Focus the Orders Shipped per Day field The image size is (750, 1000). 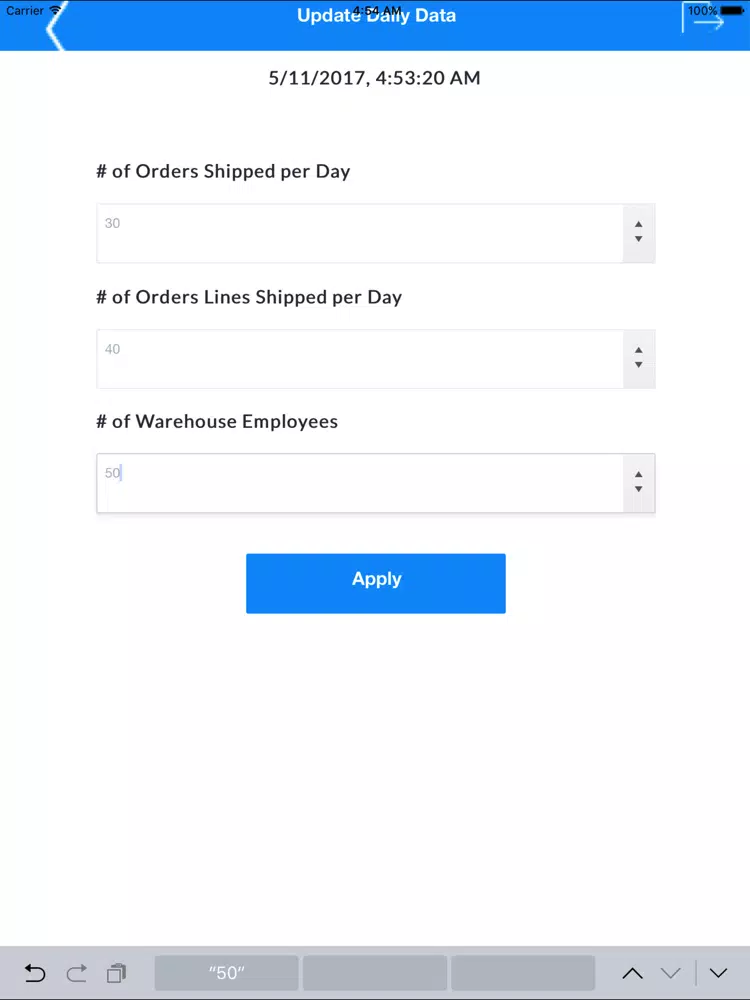point(360,234)
